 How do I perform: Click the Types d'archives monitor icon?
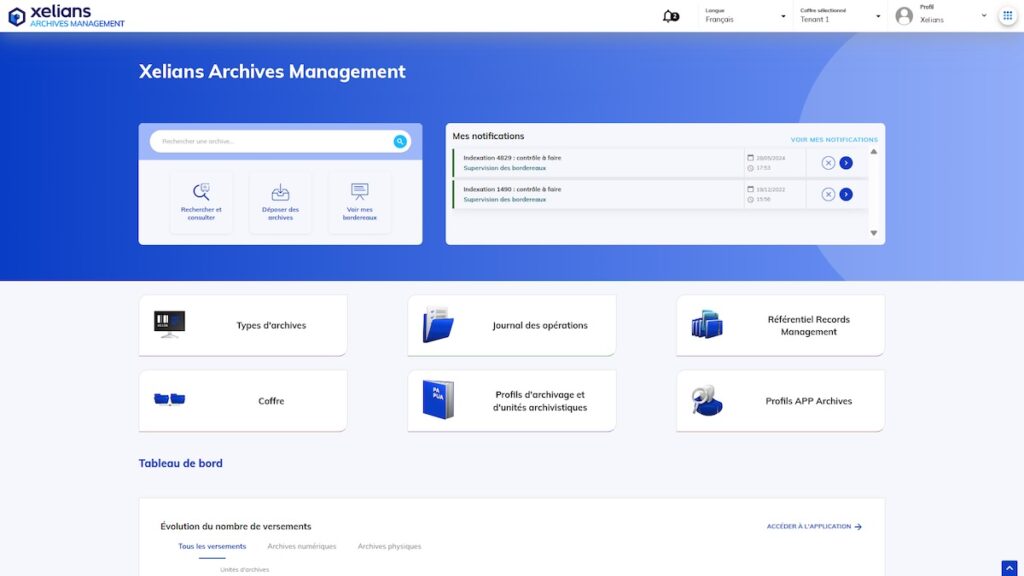pos(169,325)
